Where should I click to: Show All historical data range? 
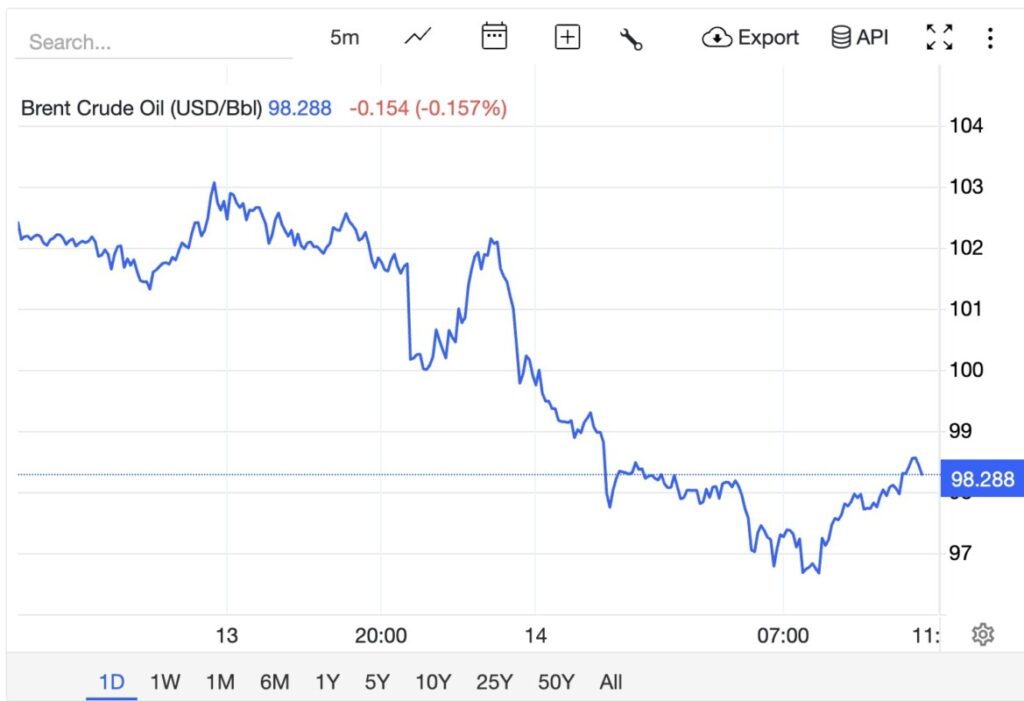click(x=611, y=682)
